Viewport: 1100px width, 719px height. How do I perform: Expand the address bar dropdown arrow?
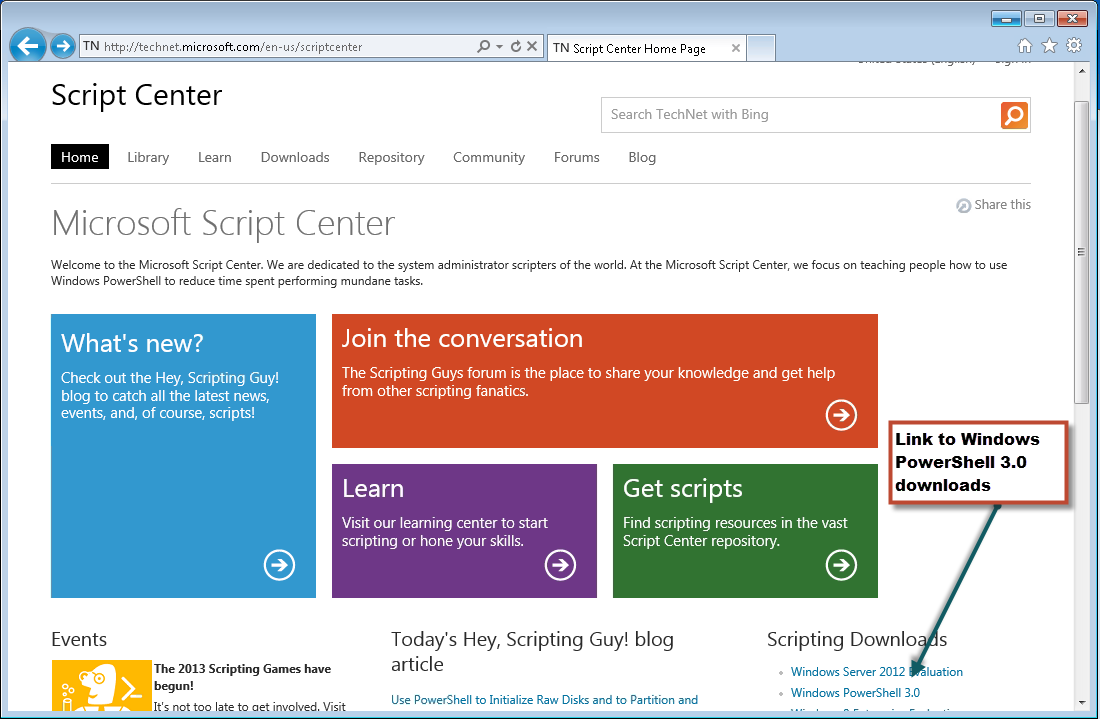[x=499, y=47]
